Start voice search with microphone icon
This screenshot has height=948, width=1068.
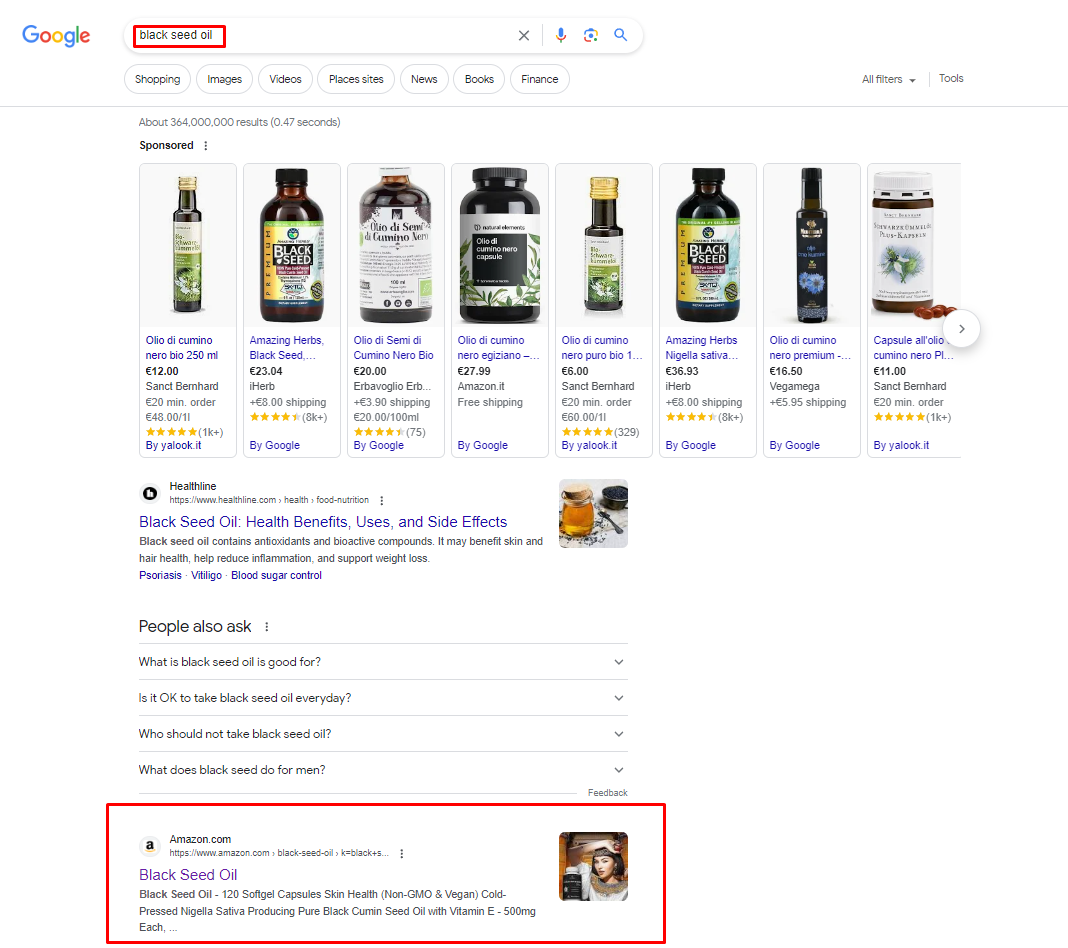click(561, 35)
